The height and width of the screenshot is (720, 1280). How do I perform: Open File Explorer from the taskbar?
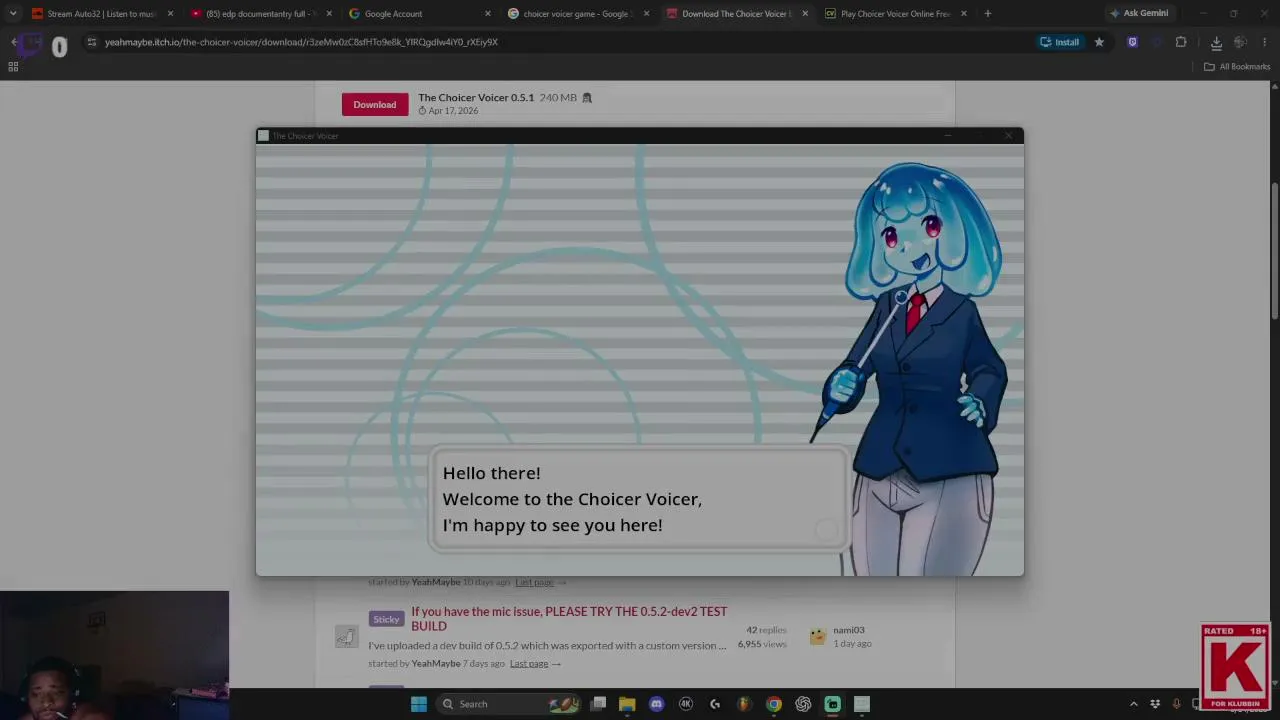pos(627,704)
